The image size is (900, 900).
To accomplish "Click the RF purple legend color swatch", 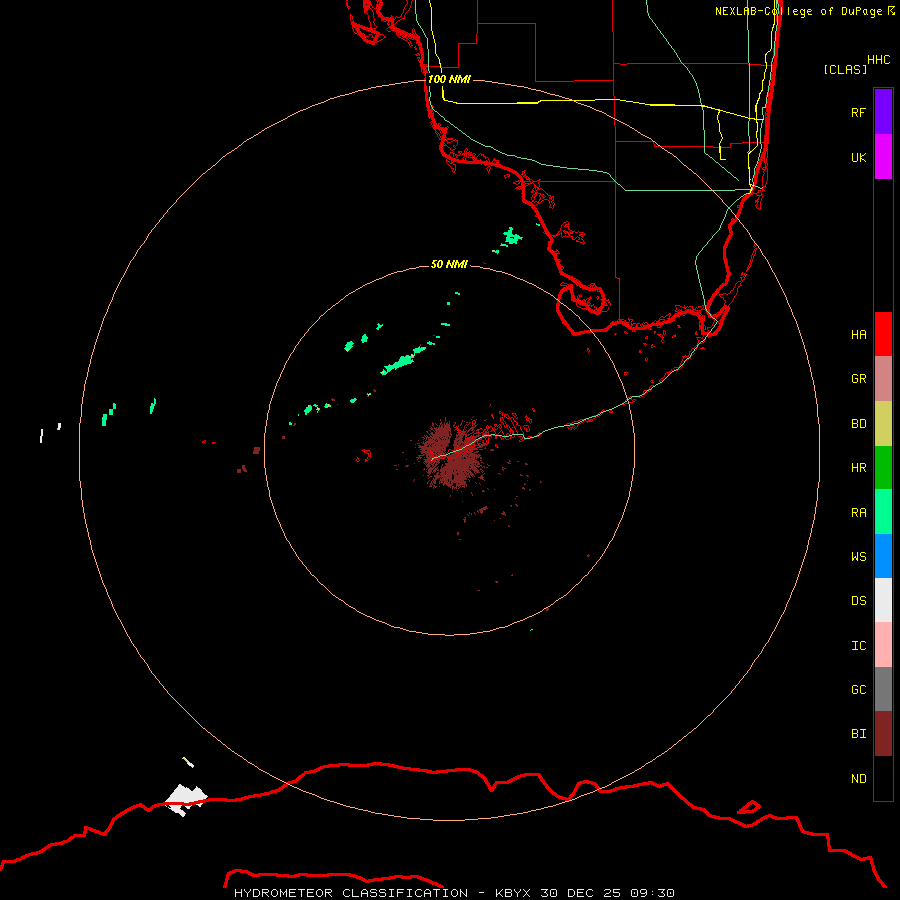I will pyautogui.click(x=883, y=112).
